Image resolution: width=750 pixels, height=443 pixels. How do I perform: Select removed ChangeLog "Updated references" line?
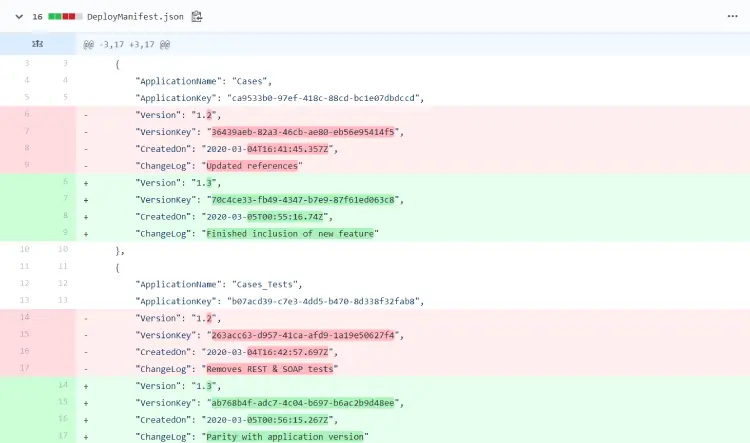(219, 166)
